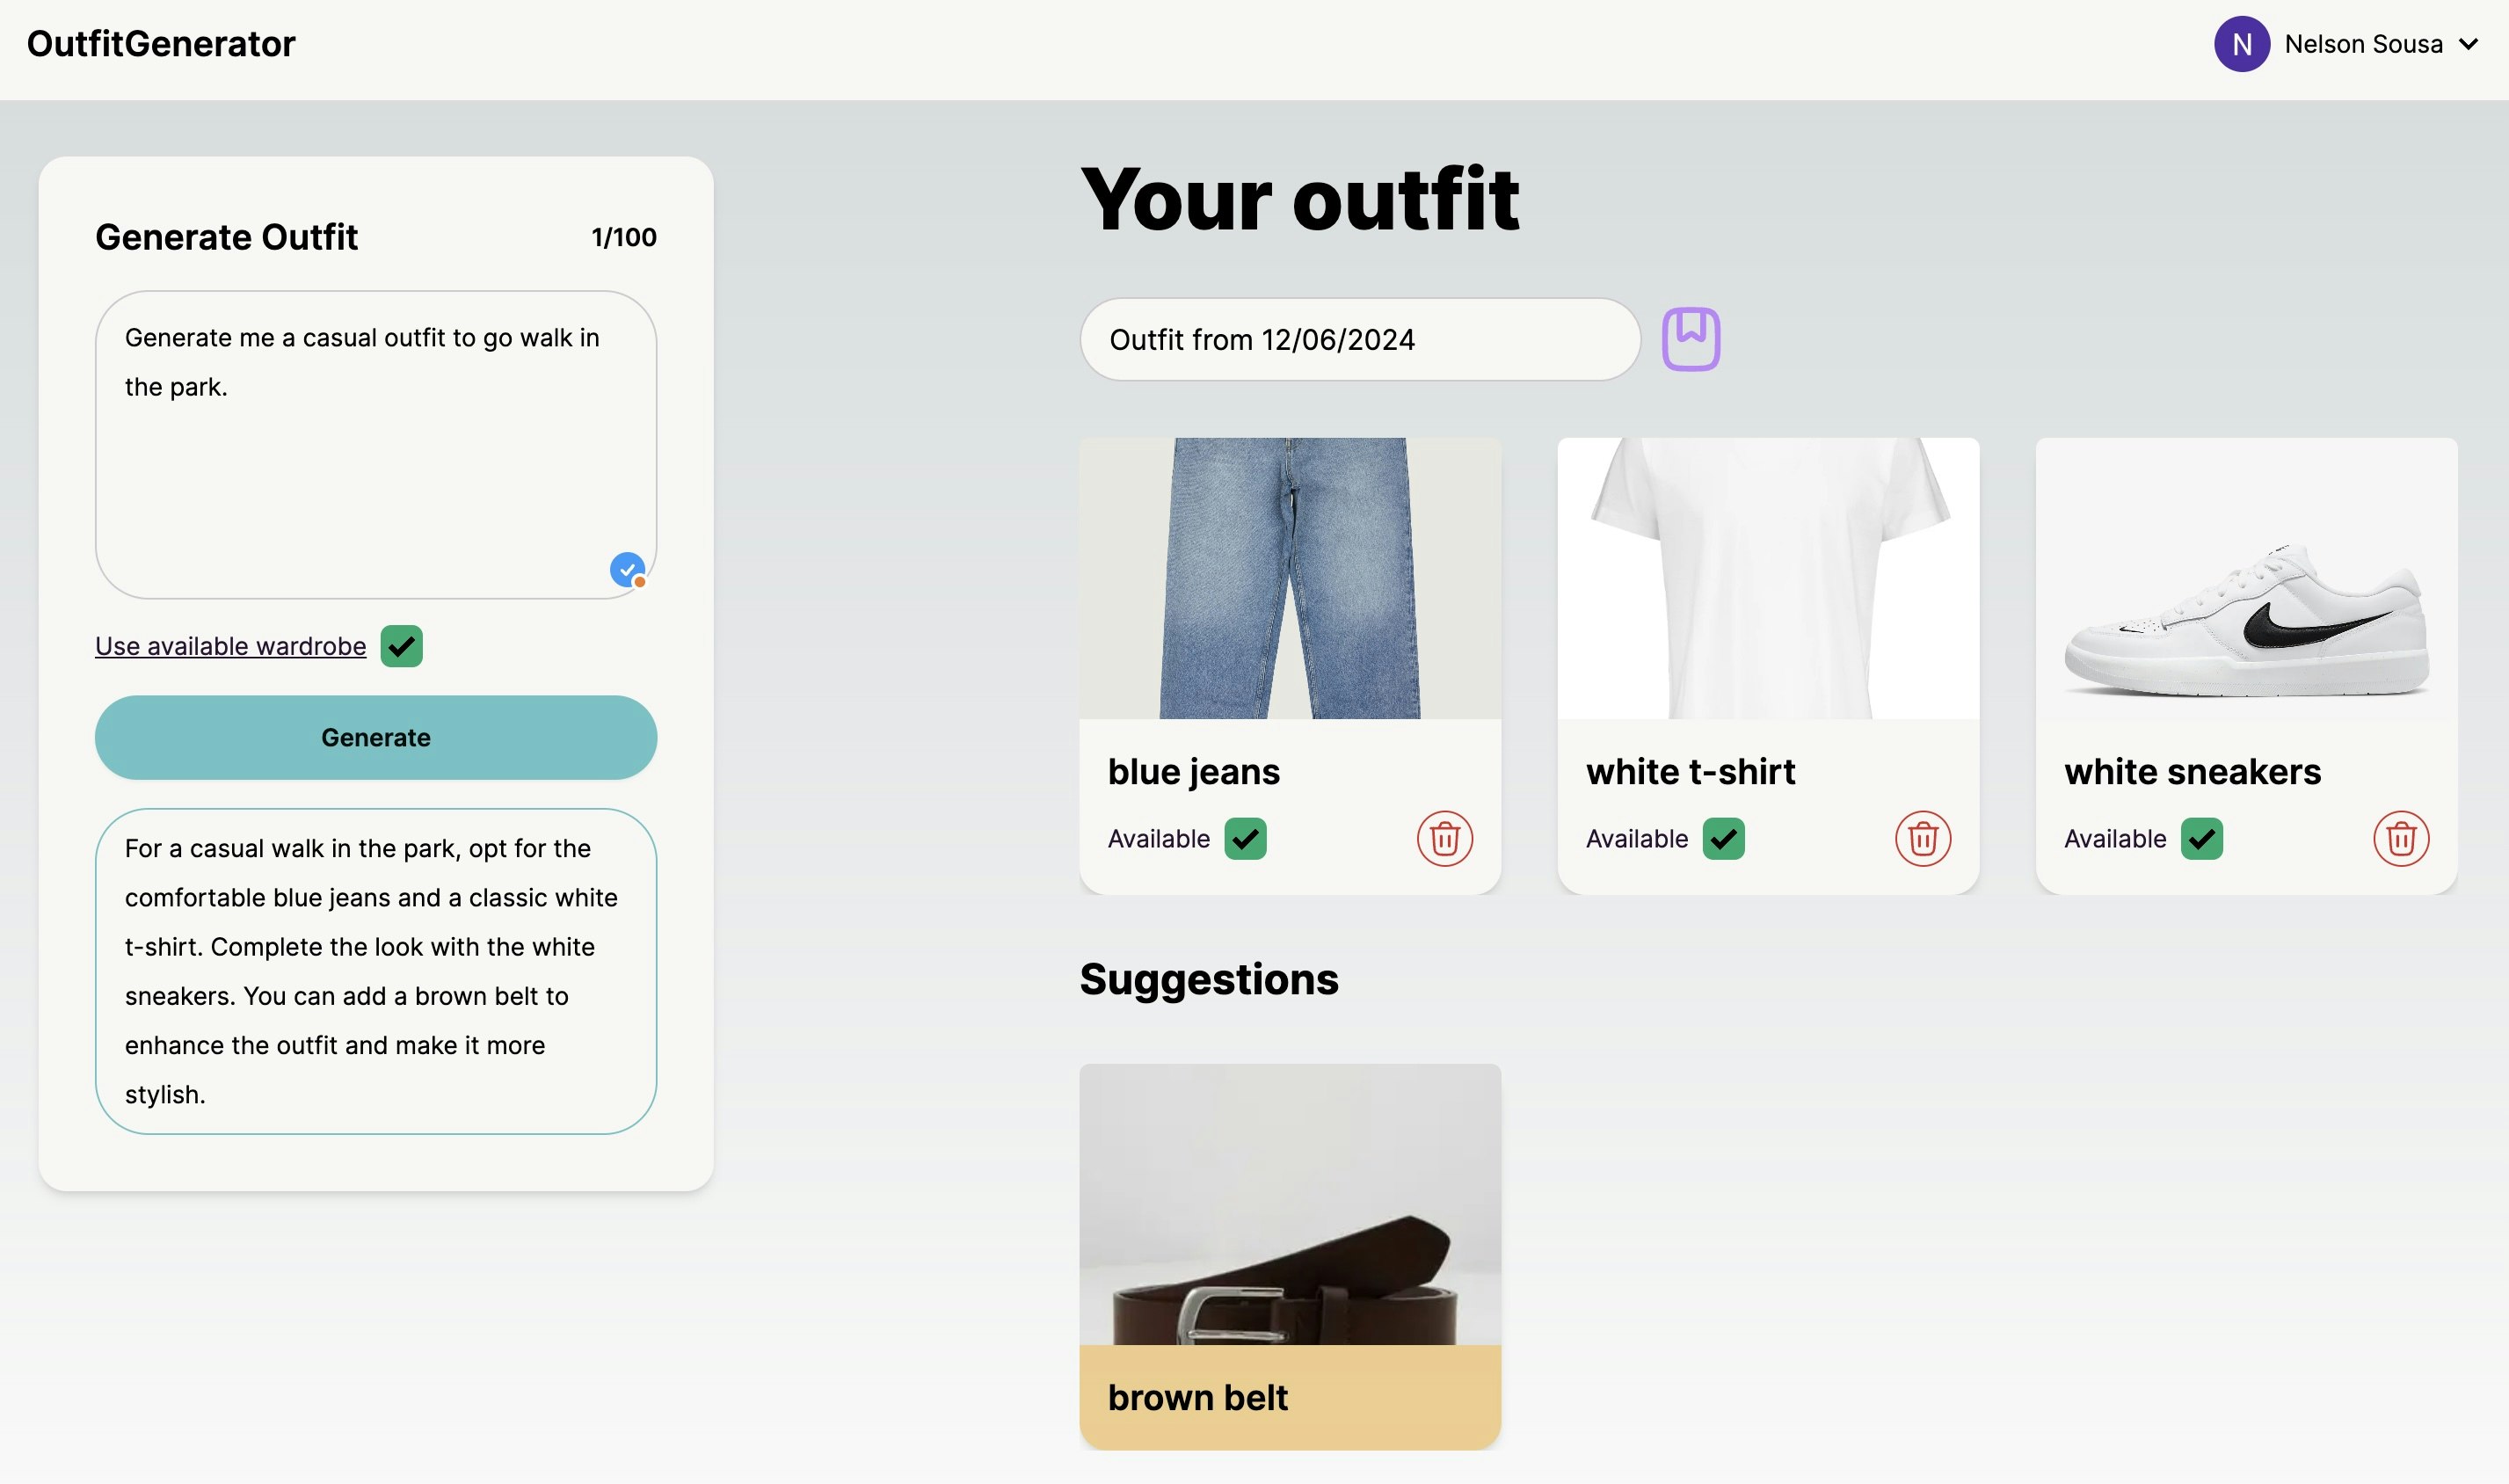2509x1484 pixels.
Task: Toggle Available checkbox on white t-shirt
Action: [1723, 838]
